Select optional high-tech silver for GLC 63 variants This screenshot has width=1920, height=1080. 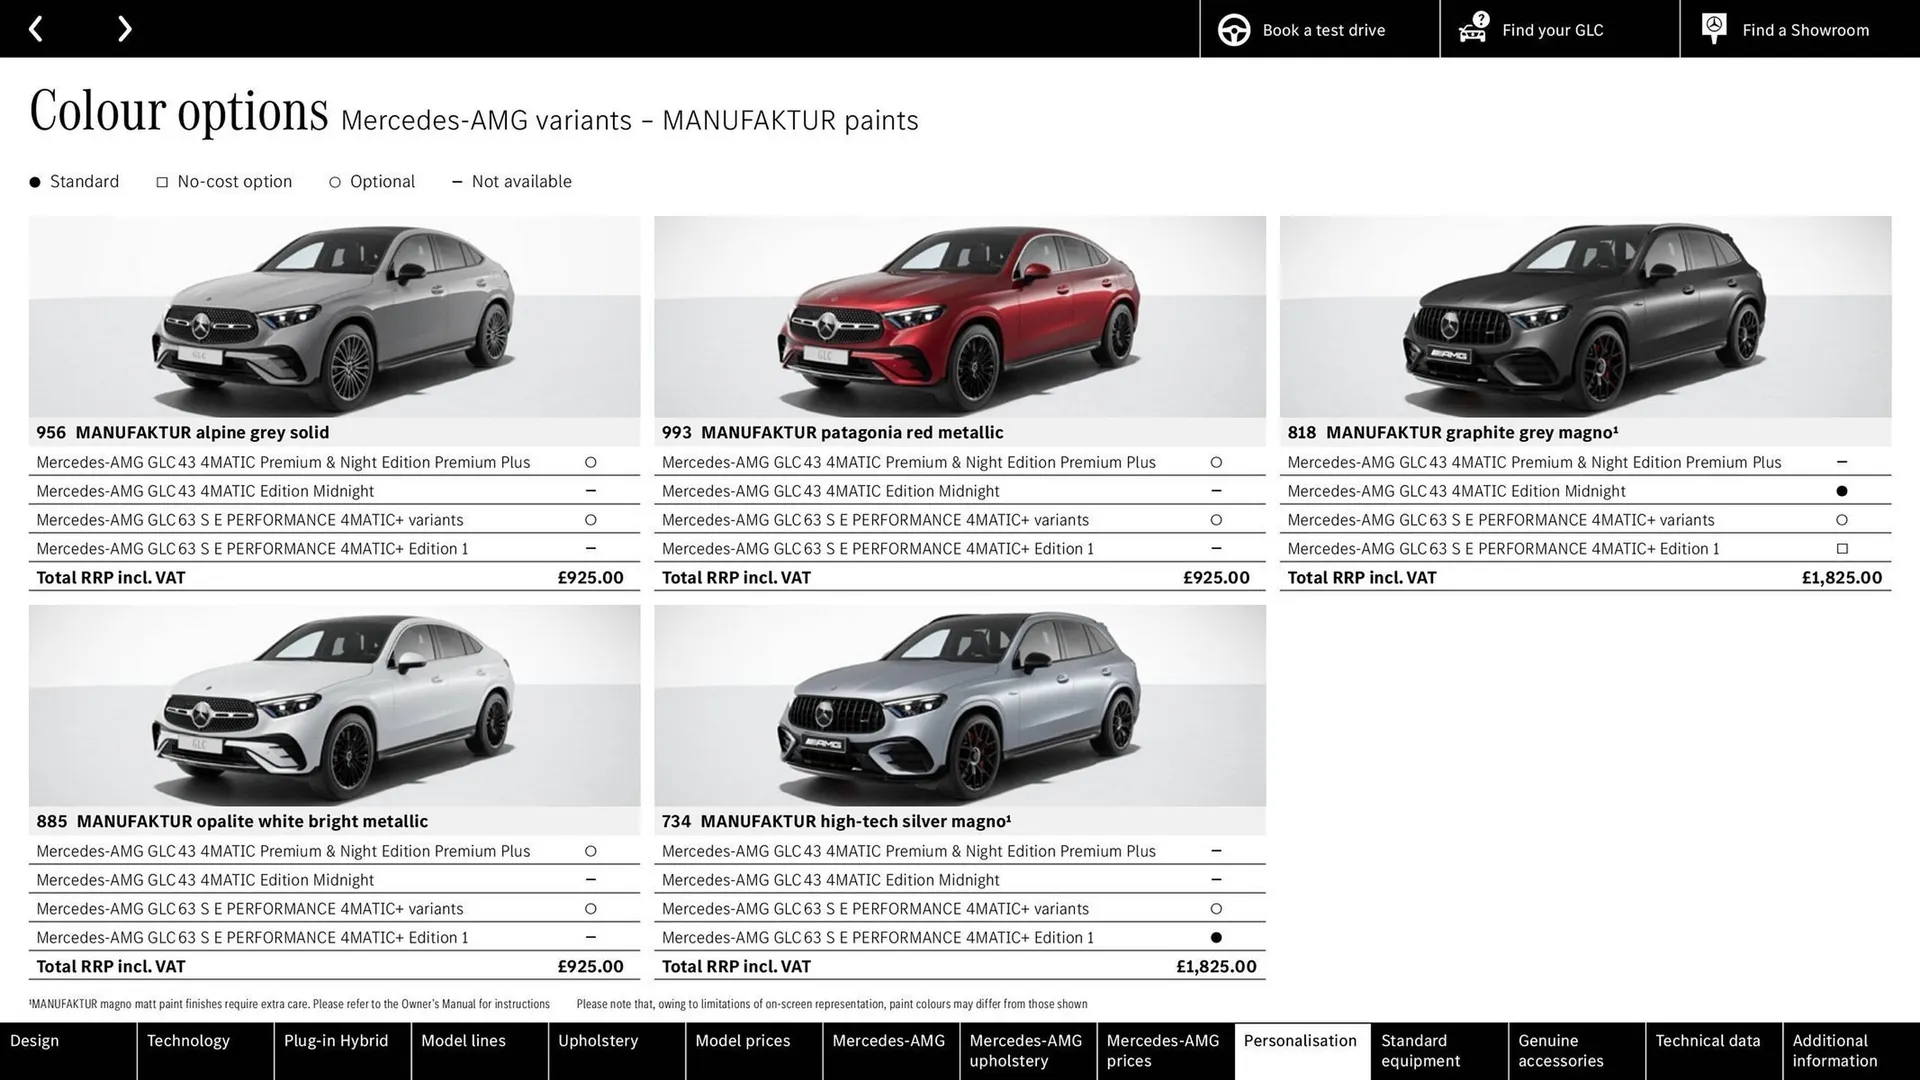tap(1216, 908)
